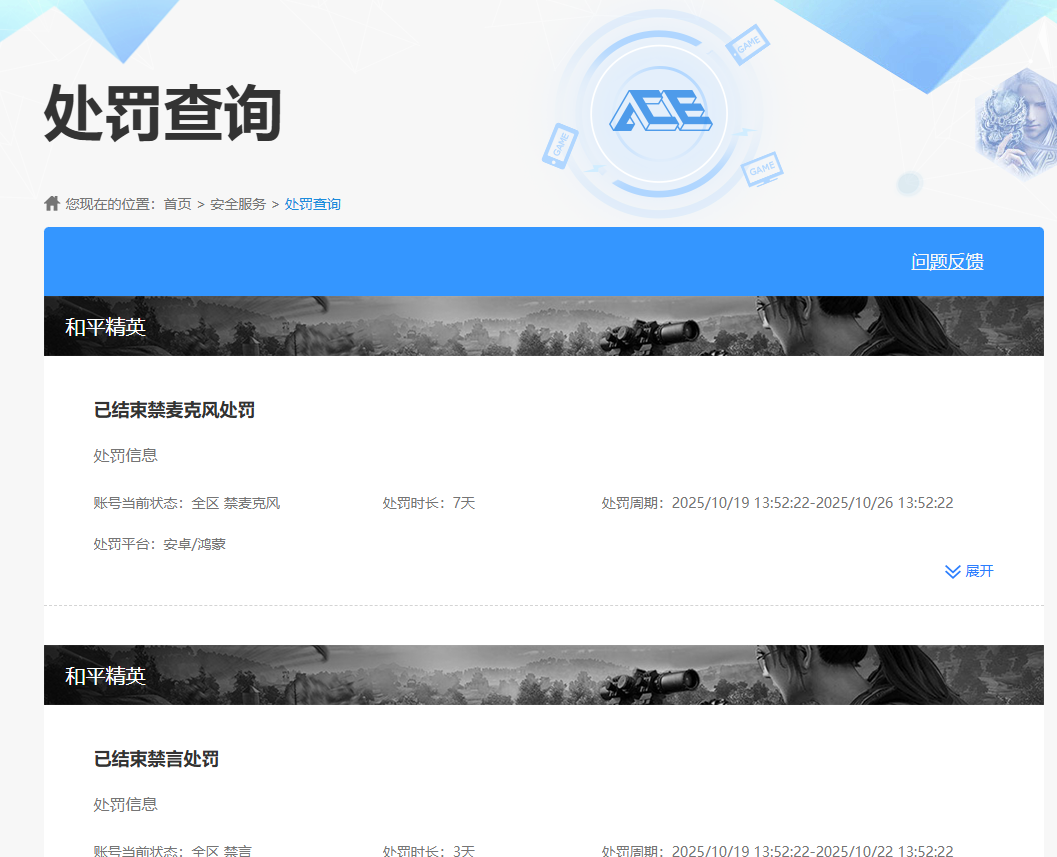The height and width of the screenshot is (857, 1057).
Task: Click the 和平精英 banner above the 禁言 record
Action: [543, 675]
